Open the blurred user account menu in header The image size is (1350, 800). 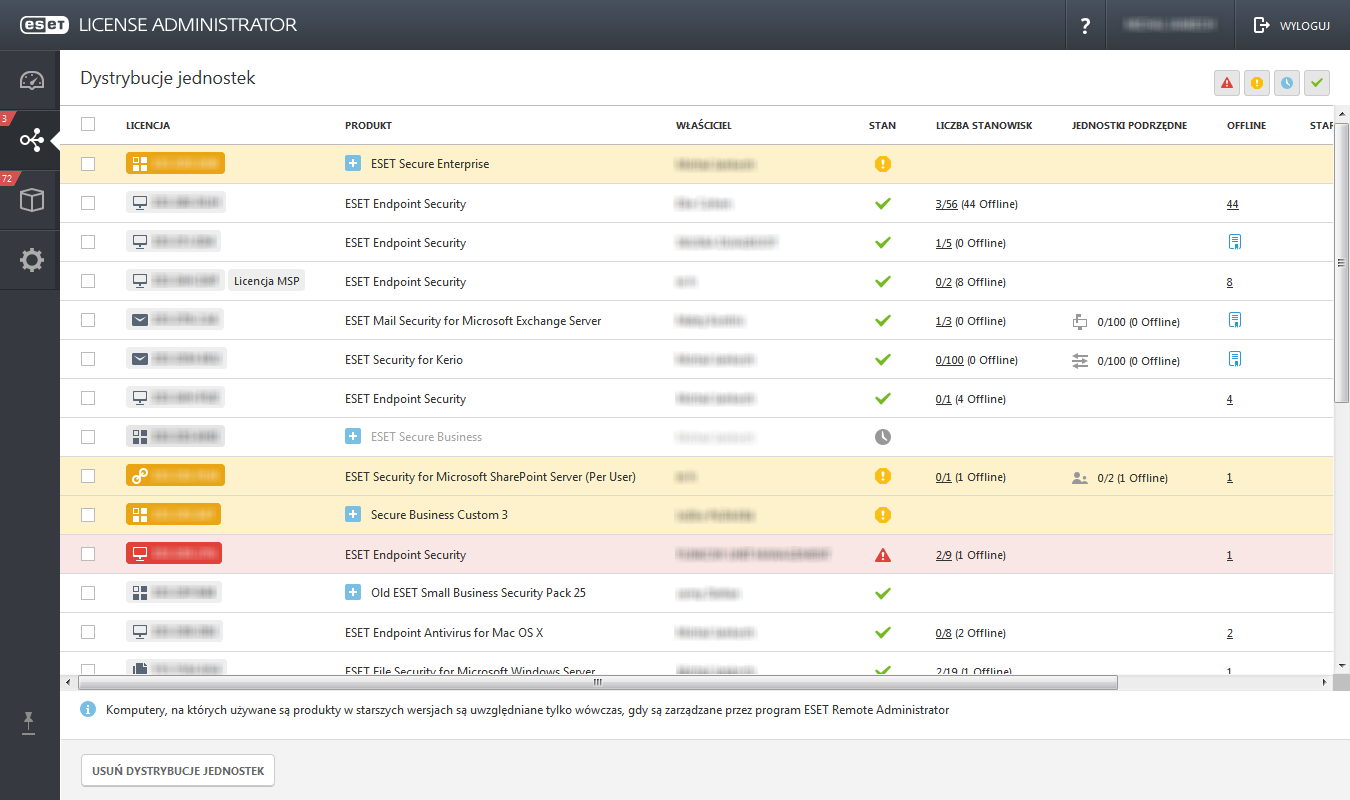1171,26
